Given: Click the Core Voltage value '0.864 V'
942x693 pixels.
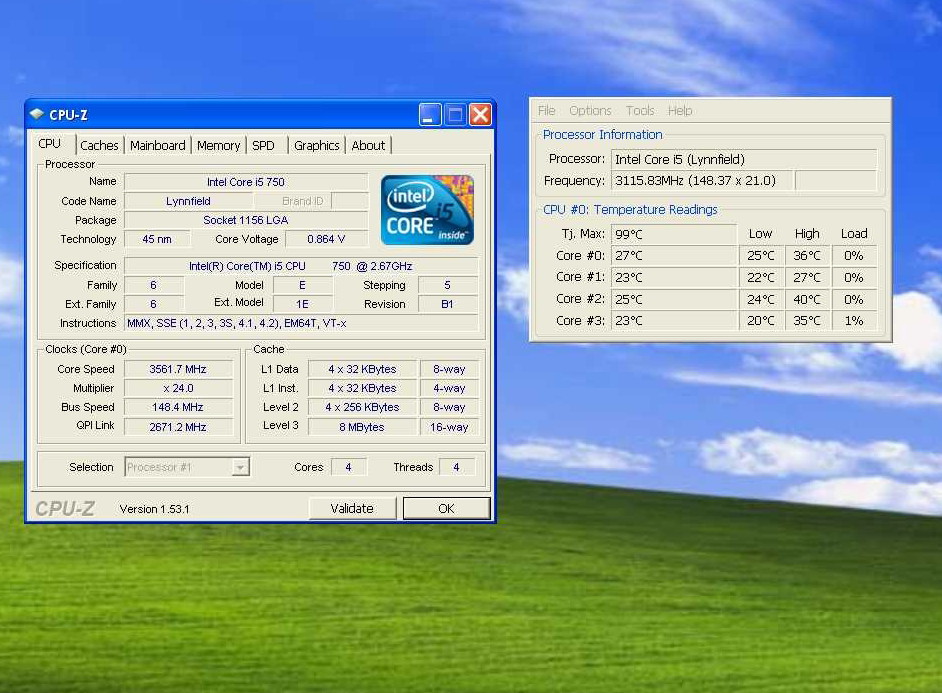Looking at the screenshot, I should pyautogui.click(x=326, y=239).
